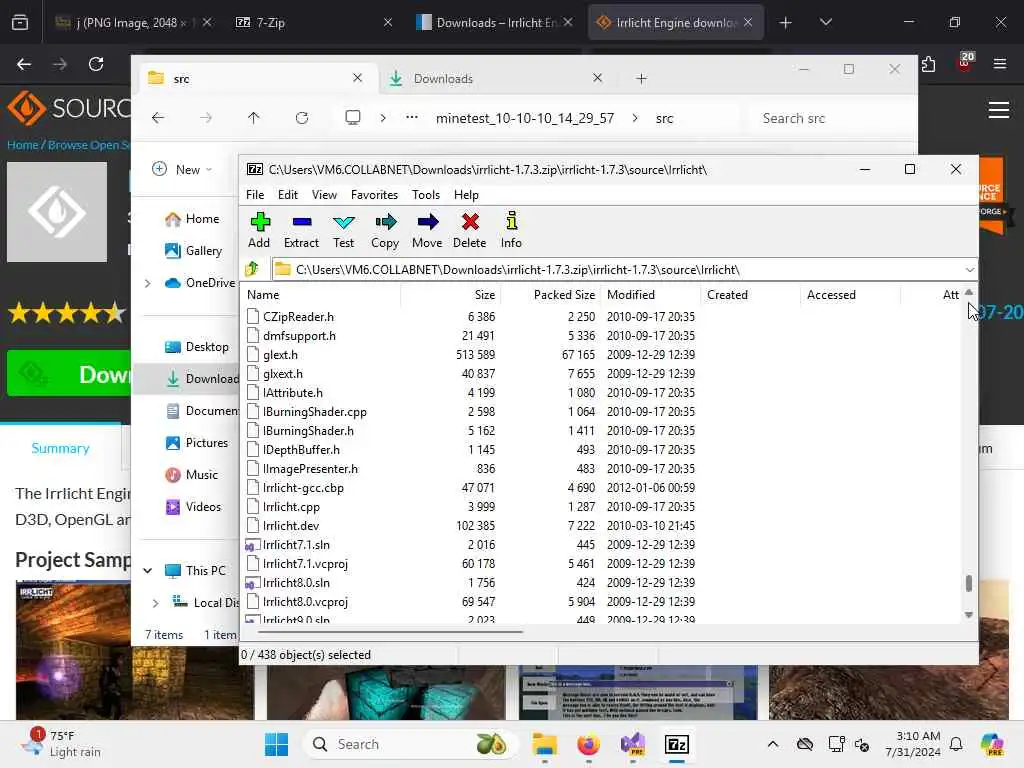Collapse the This PC tree node
Screen dimensions: 1024x768
coord(148,571)
